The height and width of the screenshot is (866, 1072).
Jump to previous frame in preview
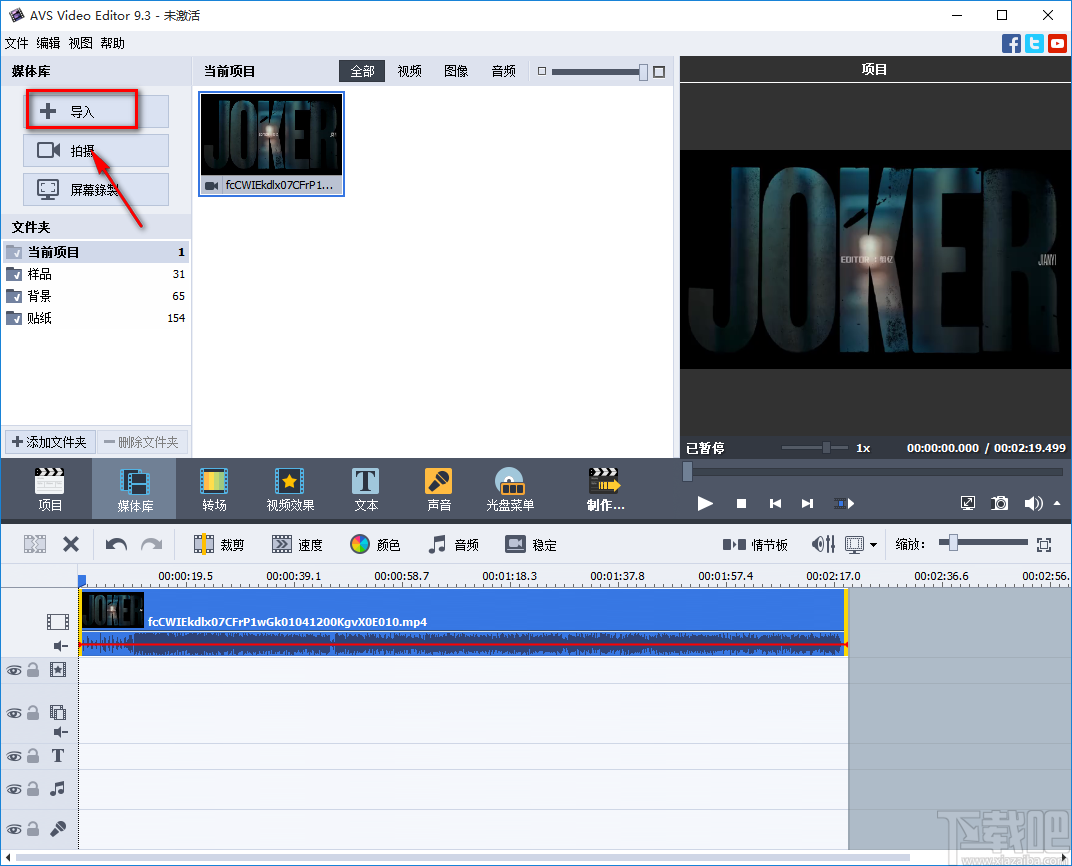775,504
